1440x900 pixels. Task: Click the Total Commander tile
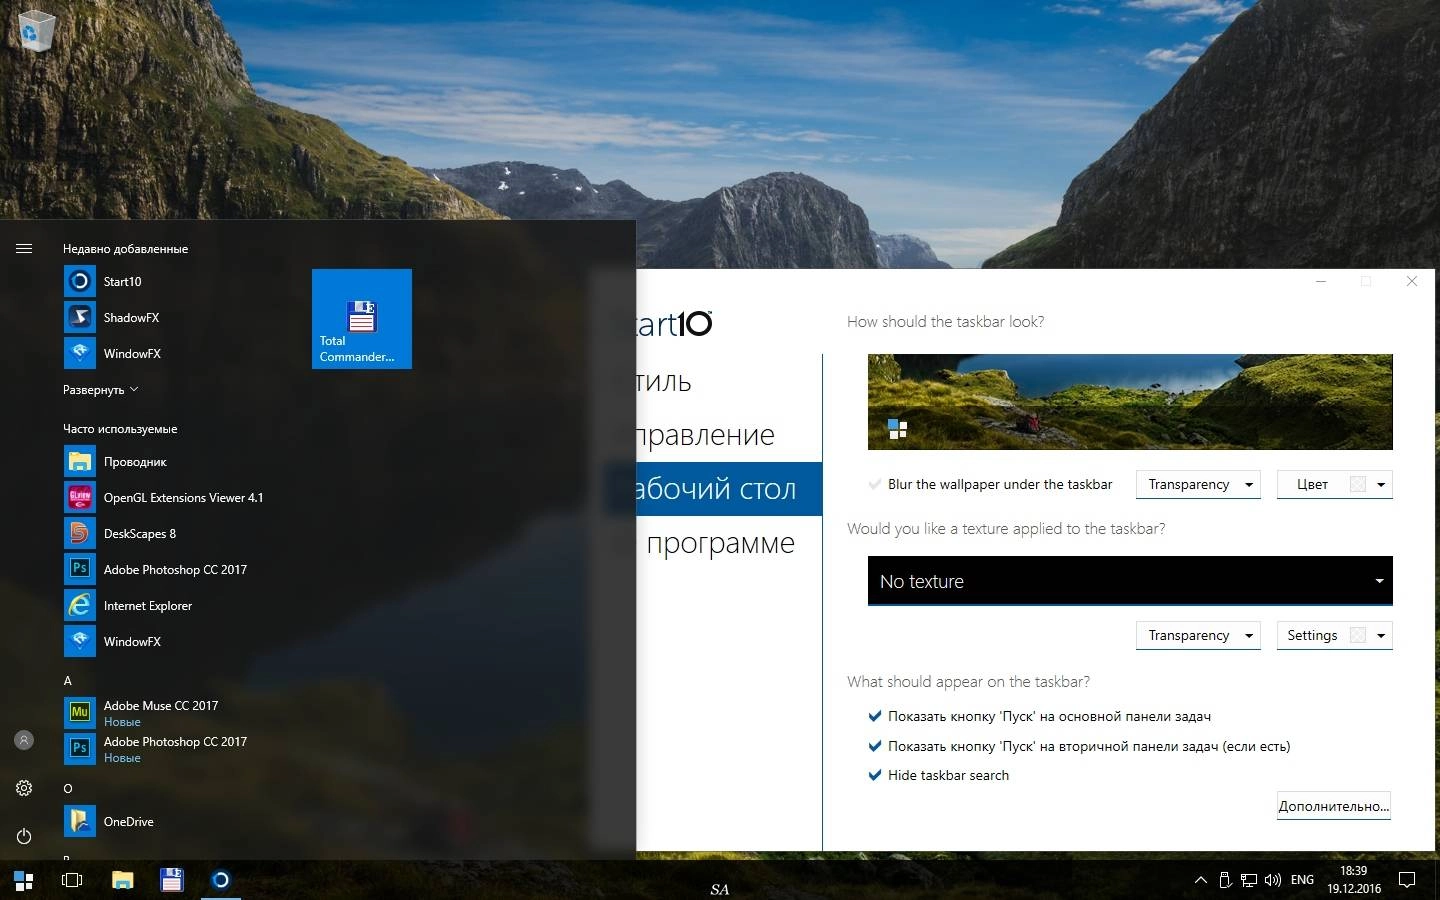point(362,318)
